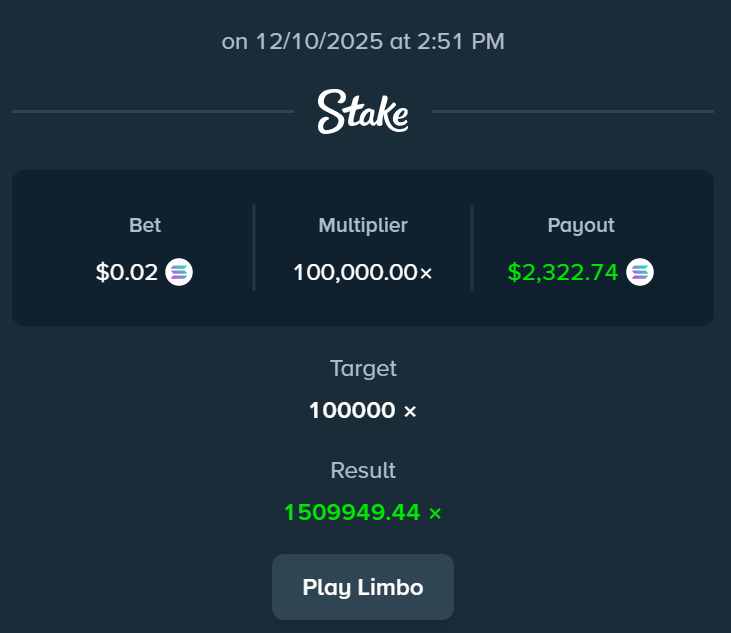This screenshot has width=731, height=633.
Task: Click the 100,000.00× multiplier value
Action: (x=363, y=272)
